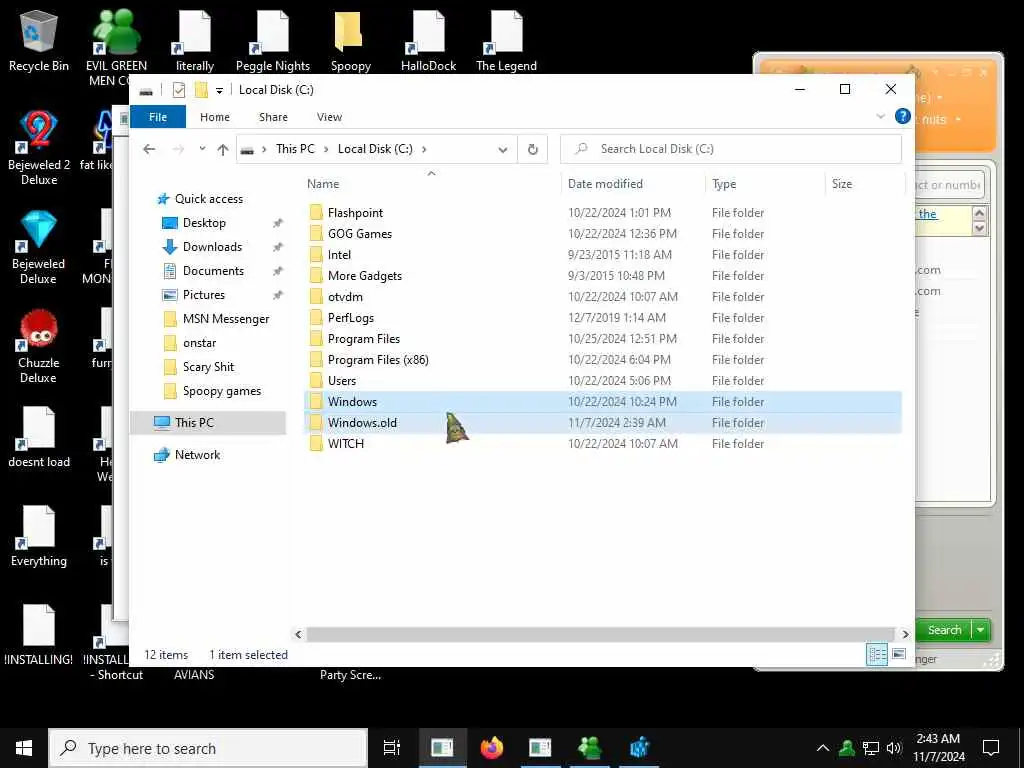1024x768 pixels.
Task: Go back with the Back arrow
Action: pyautogui.click(x=149, y=149)
